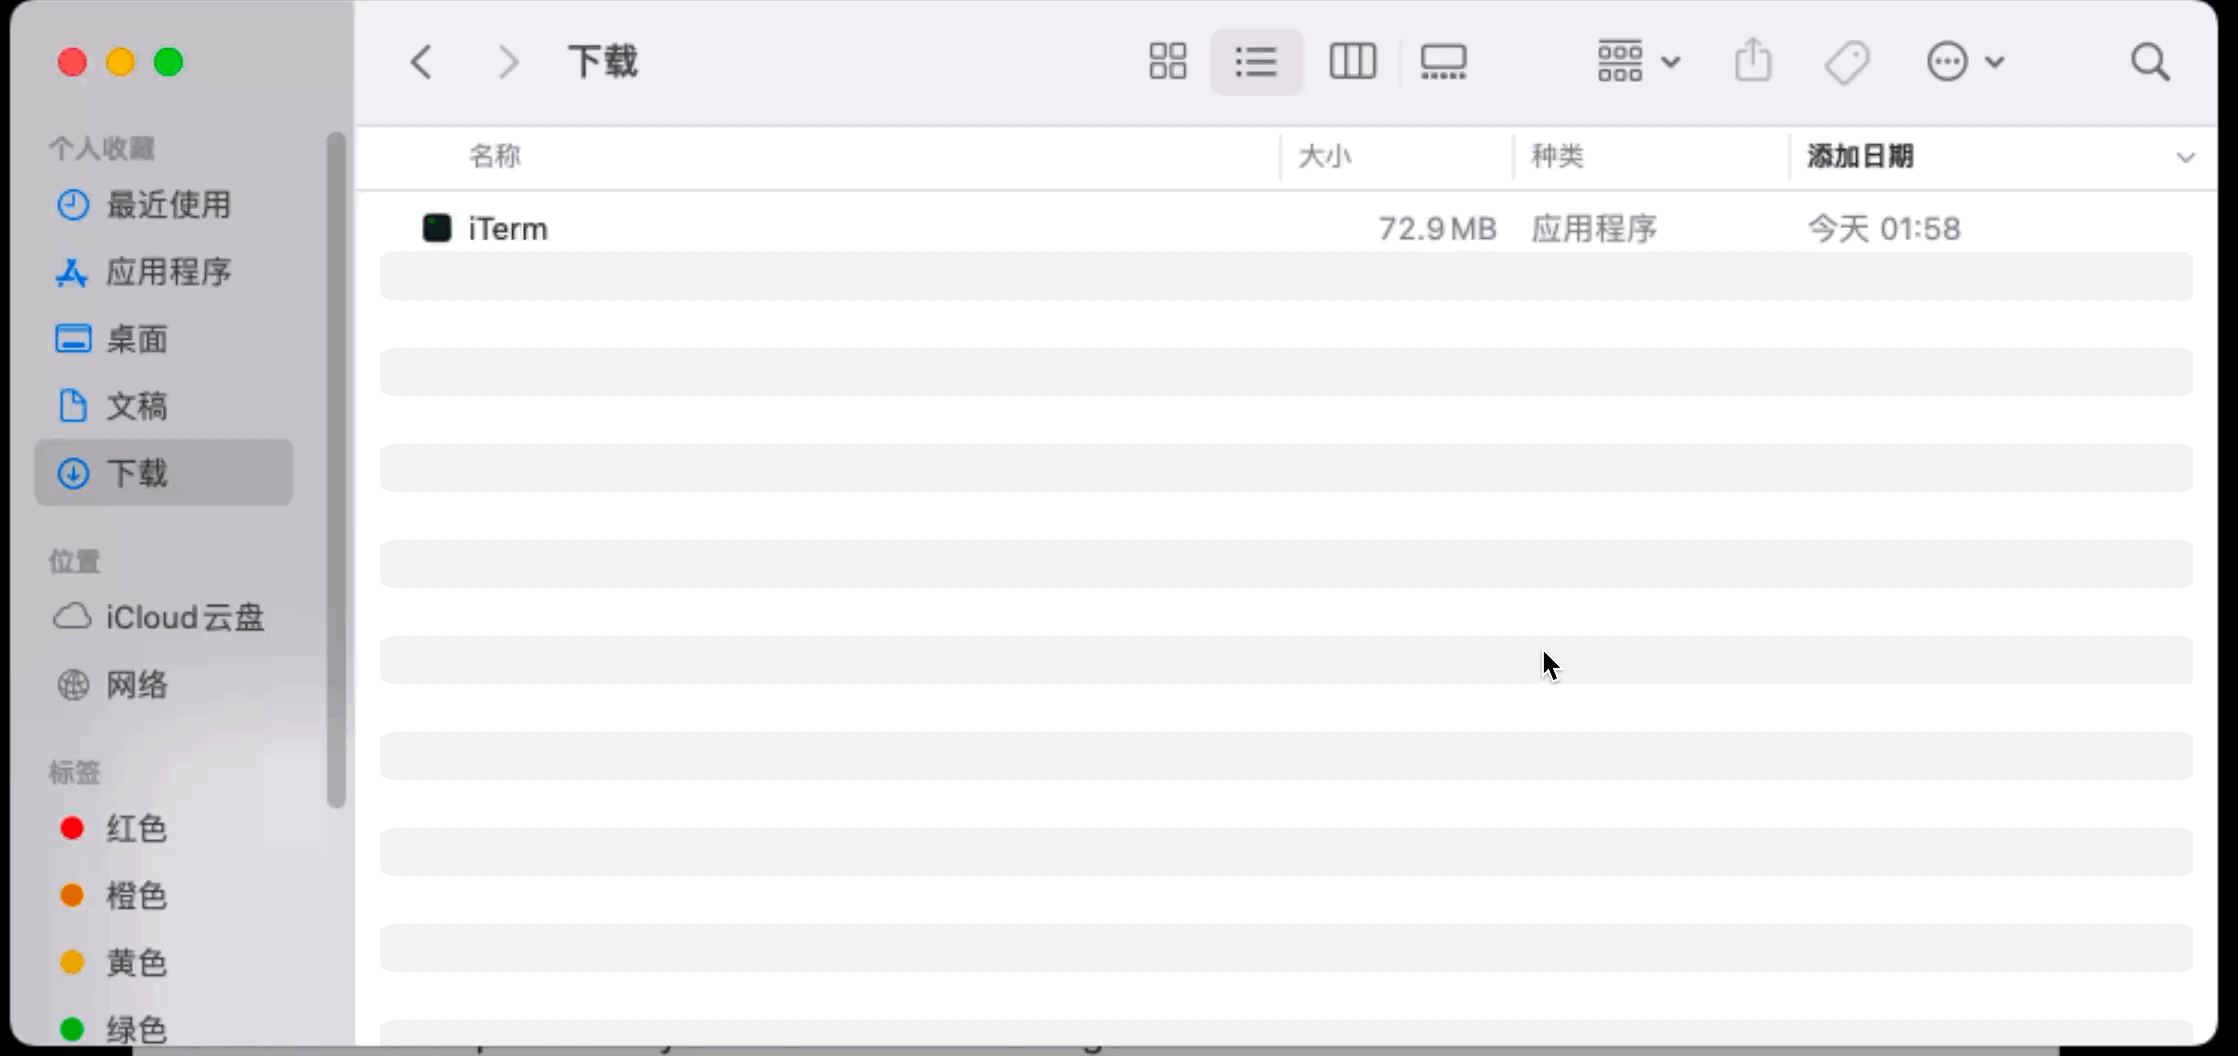This screenshot has height=1056, width=2238.
Task: Open the 添加日期 column dropdown chevron
Action: click(2185, 156)
